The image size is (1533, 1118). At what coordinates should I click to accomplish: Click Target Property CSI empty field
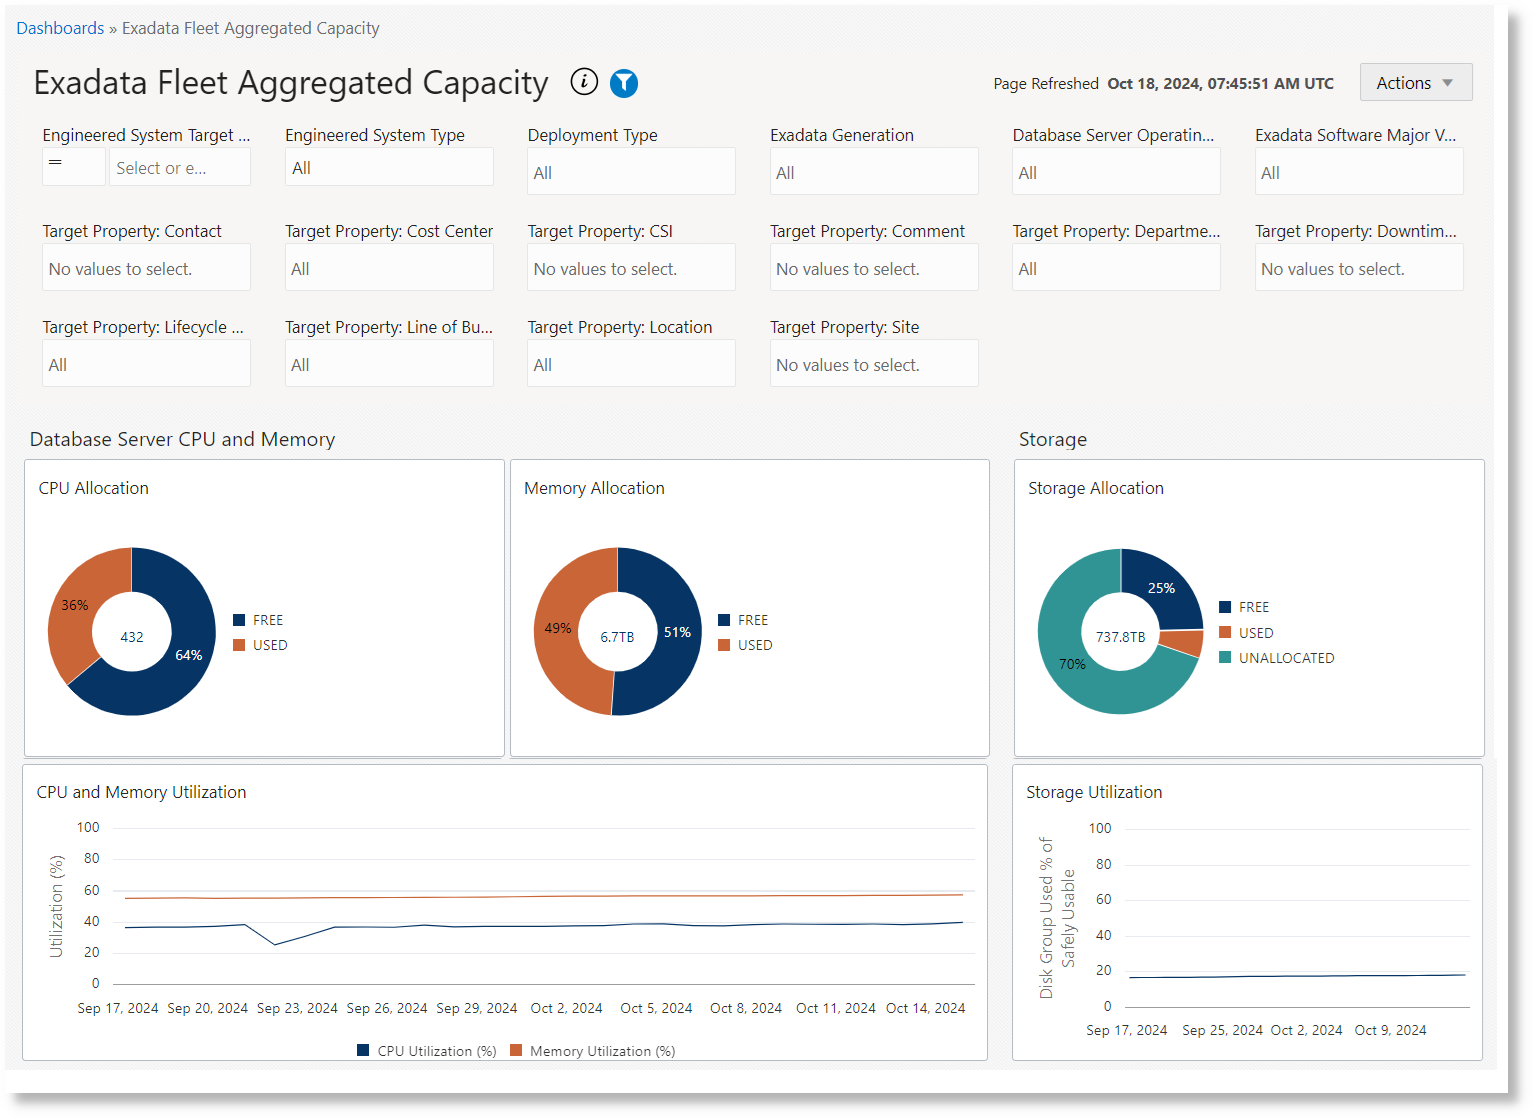coord(631,267)
